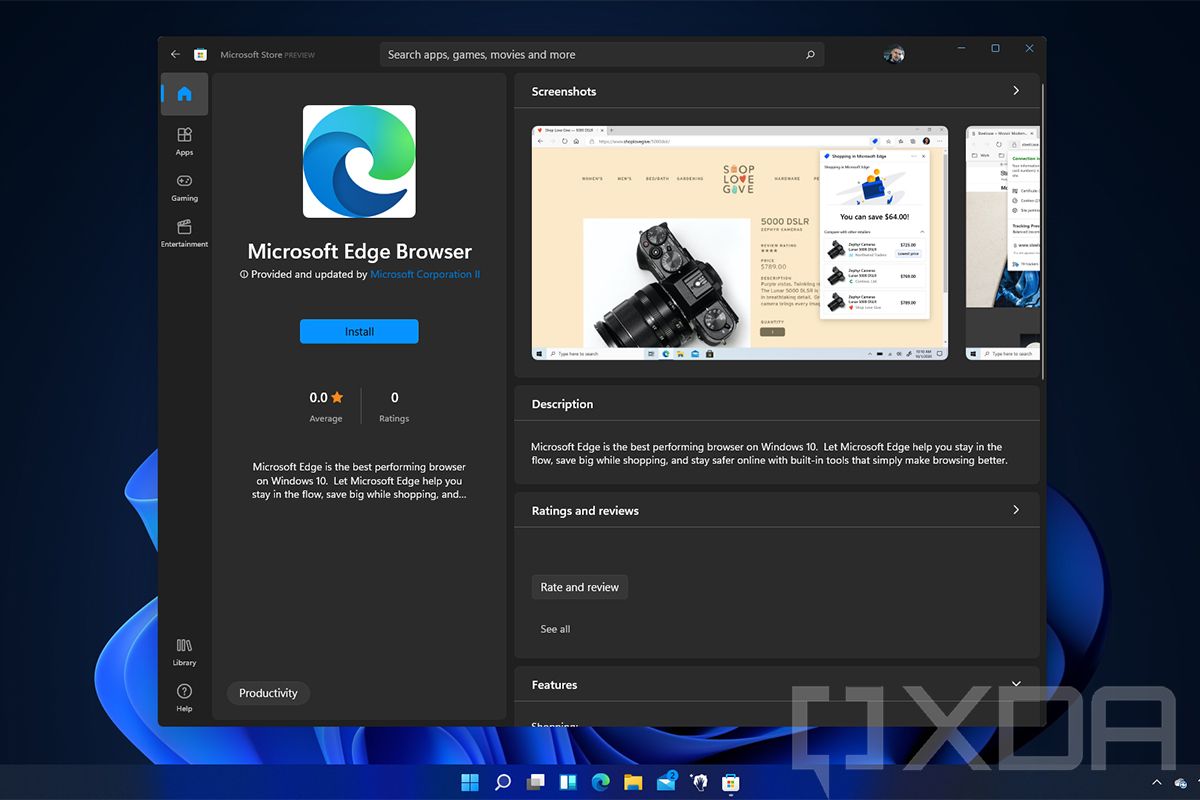This screenshot has width=1200, height=800.
Task: Open the first Edge shopping screenshot
Action: (739, 243)
